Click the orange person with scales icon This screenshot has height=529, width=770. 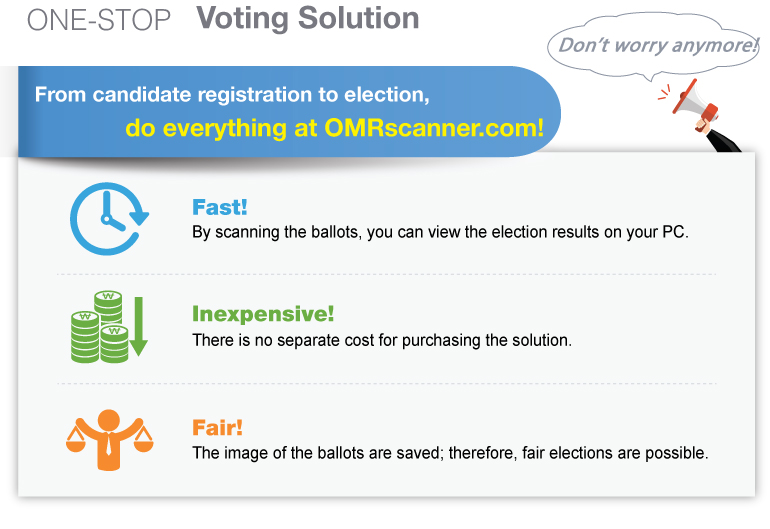point(107,438)
